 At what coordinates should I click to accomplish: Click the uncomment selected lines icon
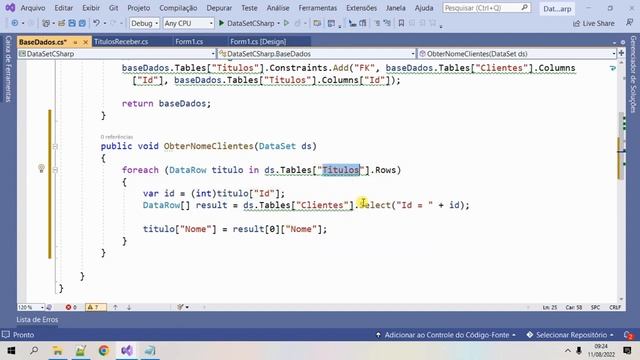click(387, 23)
